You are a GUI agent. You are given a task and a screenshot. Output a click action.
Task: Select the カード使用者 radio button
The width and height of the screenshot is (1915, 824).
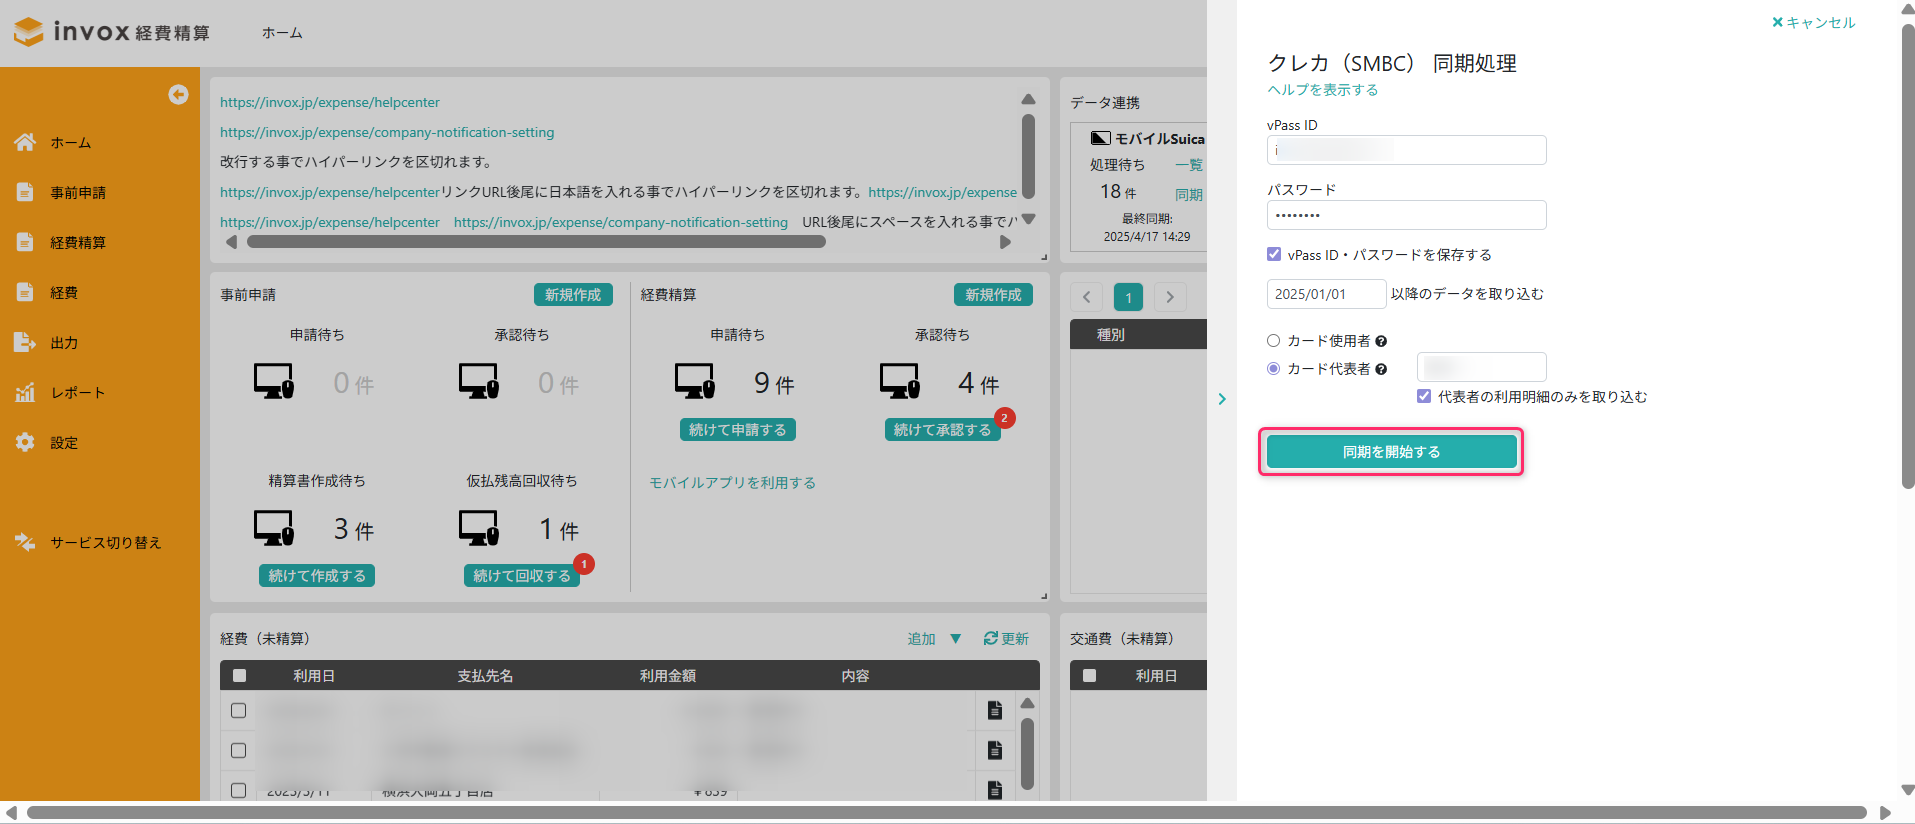click(x=1274, y=341)
